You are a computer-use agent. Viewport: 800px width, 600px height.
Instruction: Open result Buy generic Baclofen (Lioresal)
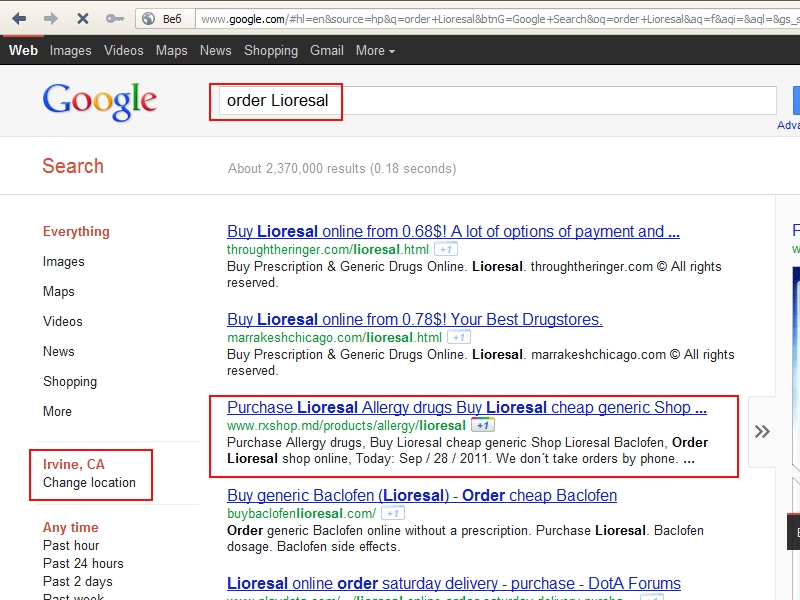coord(422,495)
